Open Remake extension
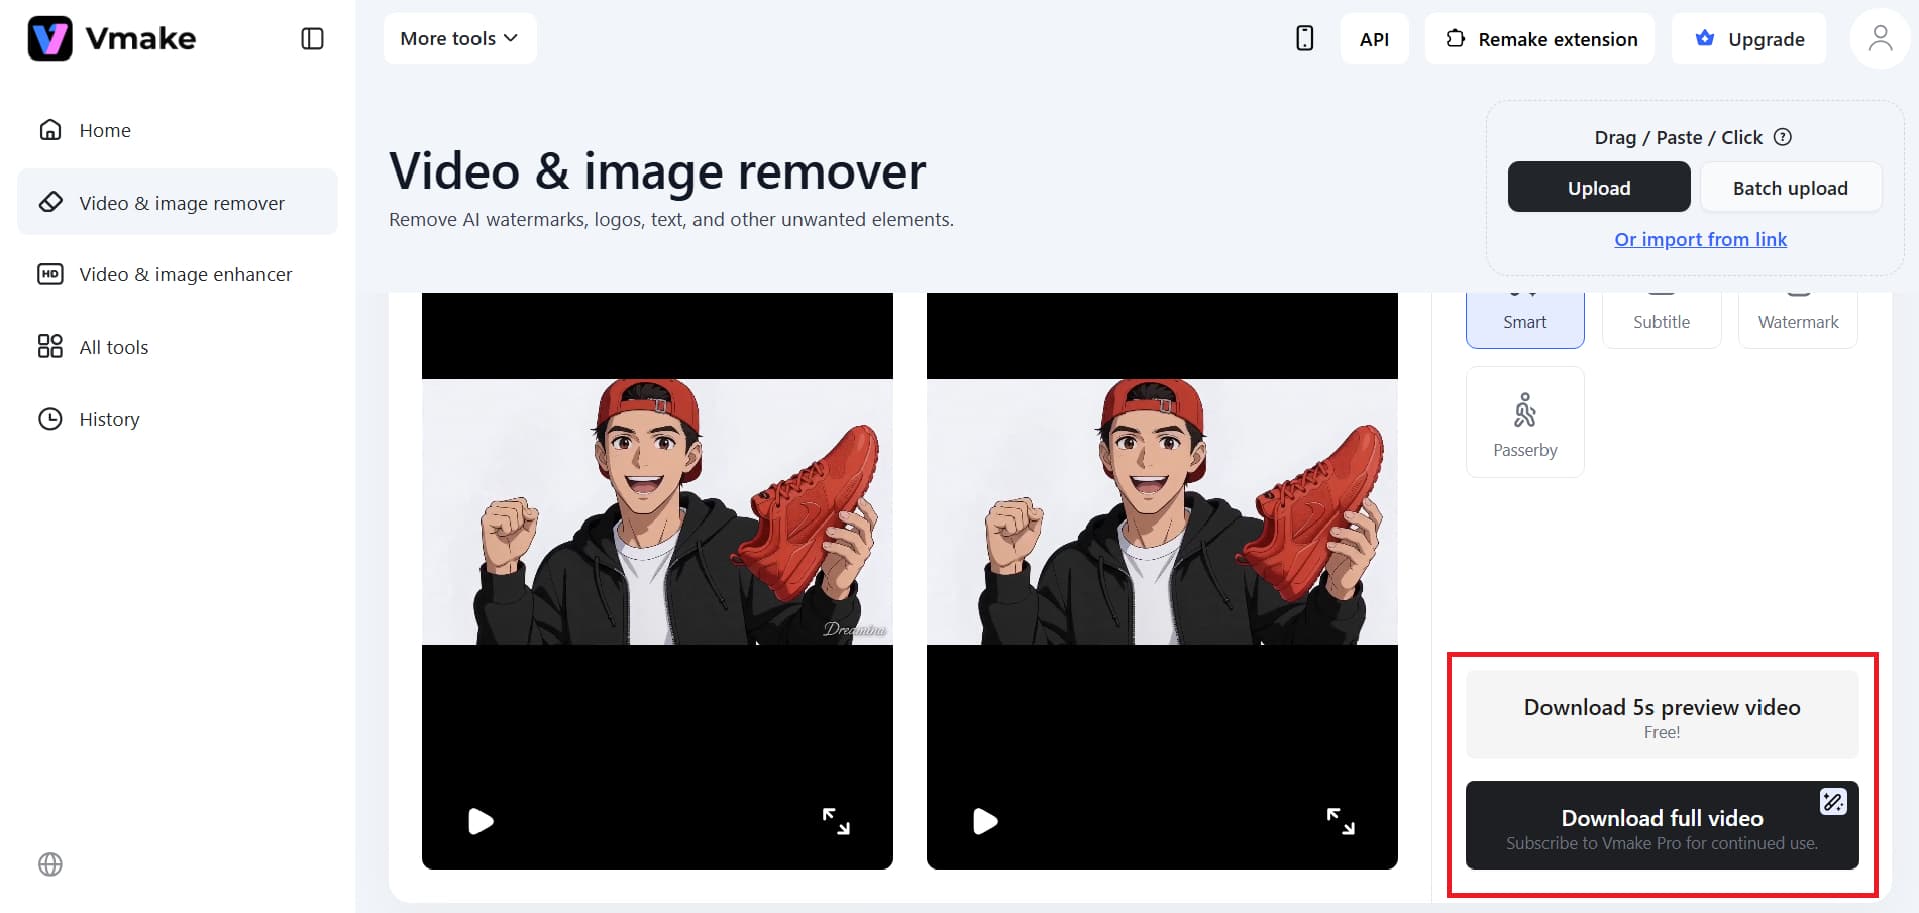Viewport: 1919px width, 913px height. 1540,39
